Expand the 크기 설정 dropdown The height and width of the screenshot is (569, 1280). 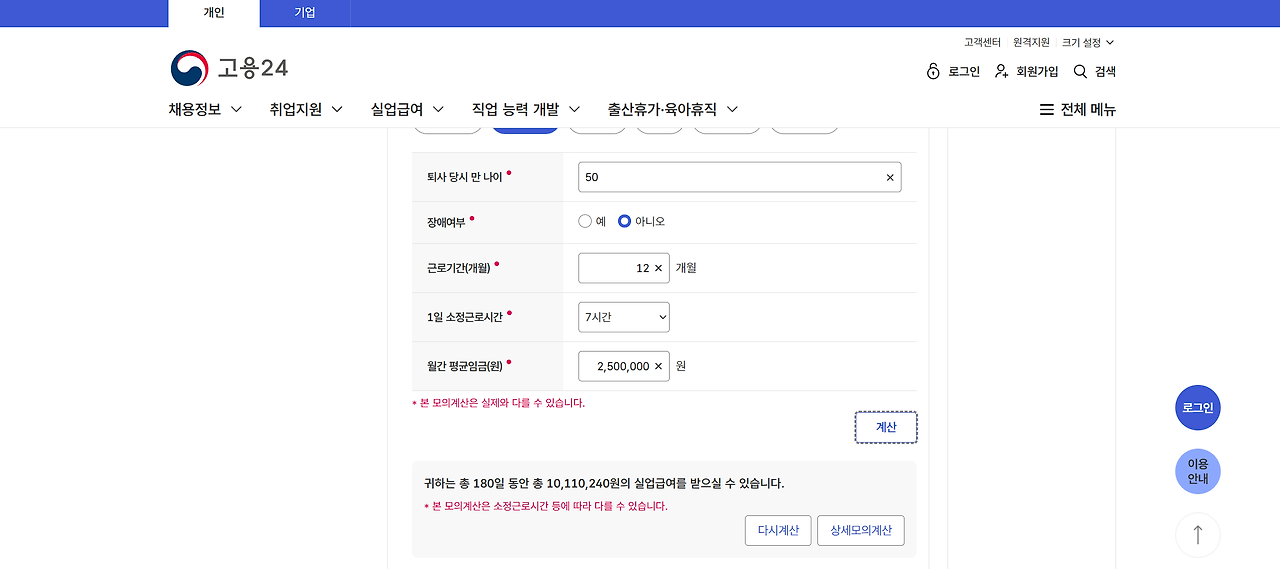point(1088,43)
